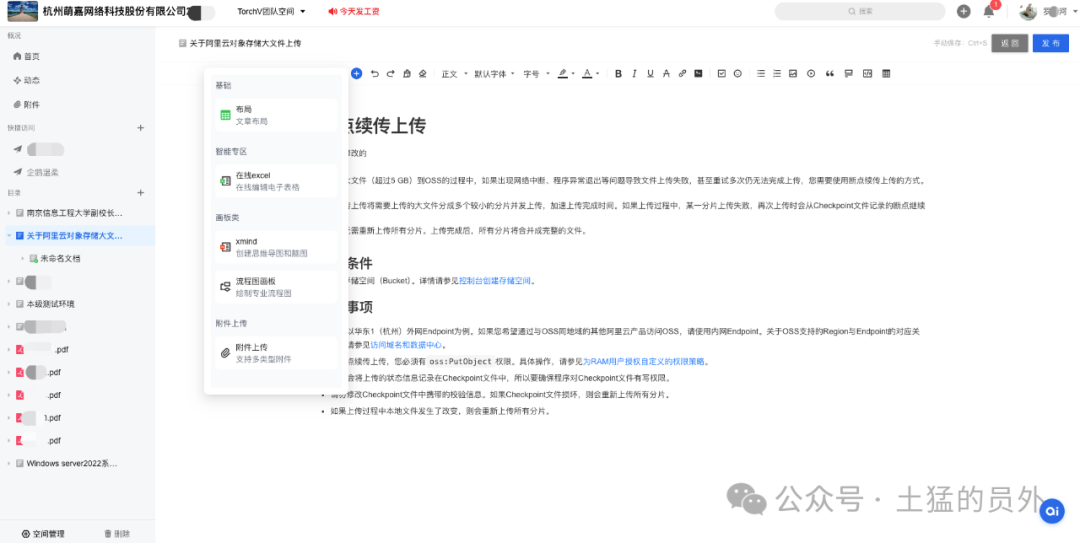Open the emoji picker
Screen dimensions: 1080x543
coord(738,74)
